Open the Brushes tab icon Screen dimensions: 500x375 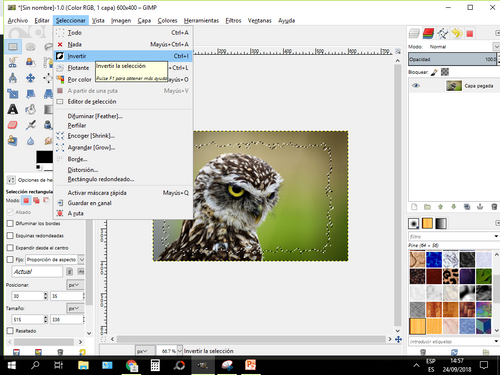point(414,223)
